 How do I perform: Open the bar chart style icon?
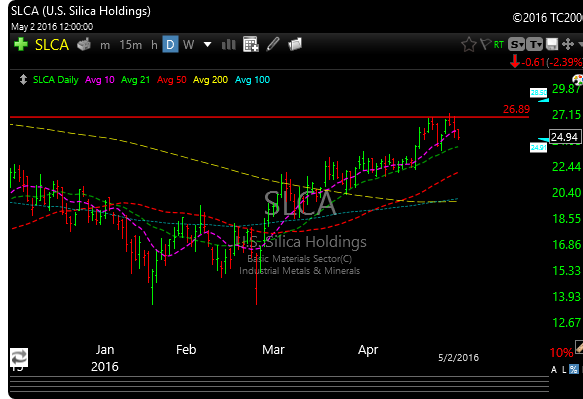click(228, 45)
